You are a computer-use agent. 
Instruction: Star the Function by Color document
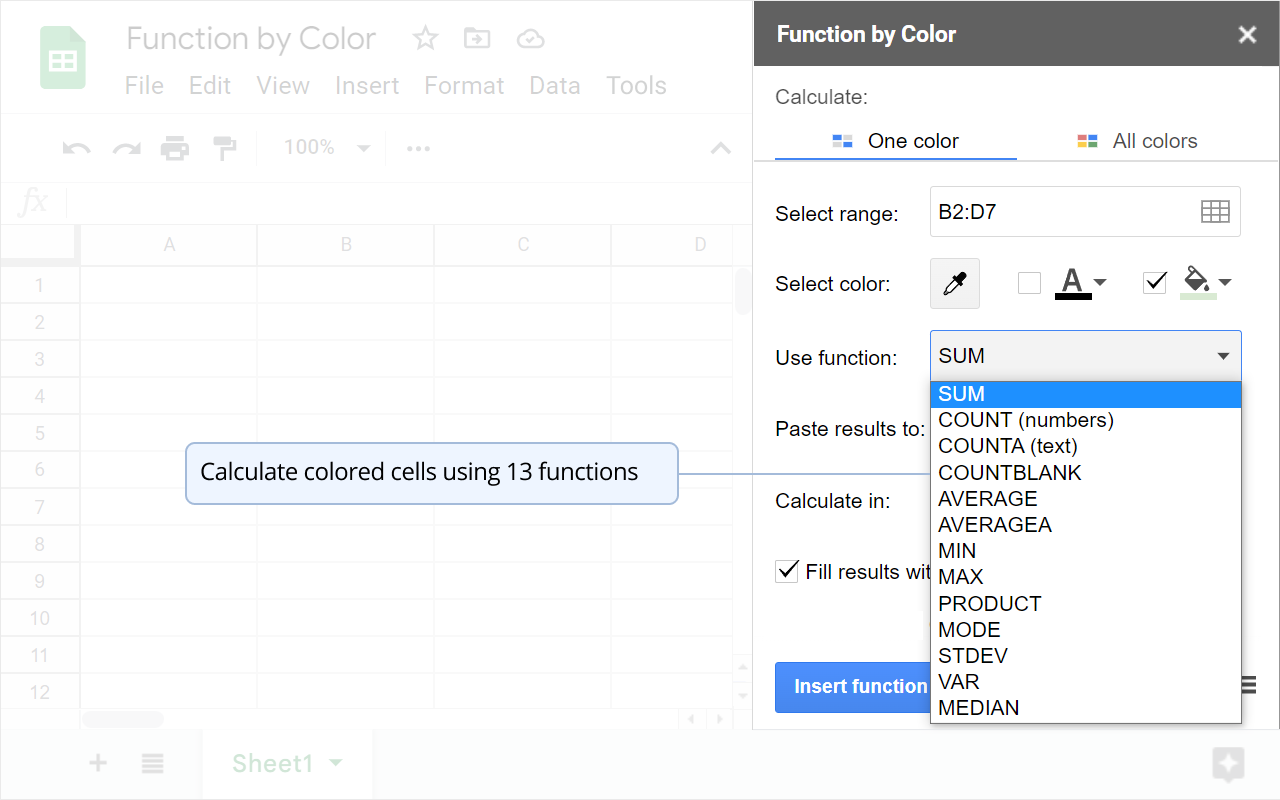pyautogui.click(x=425, y=39)
